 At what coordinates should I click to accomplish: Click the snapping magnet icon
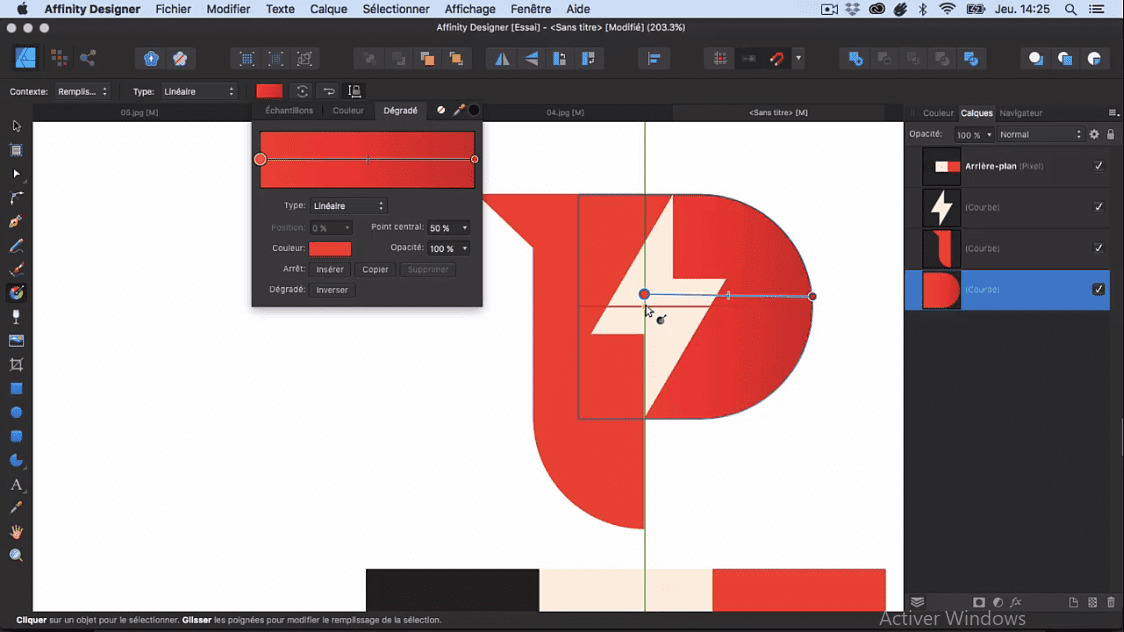coord(777,59)
